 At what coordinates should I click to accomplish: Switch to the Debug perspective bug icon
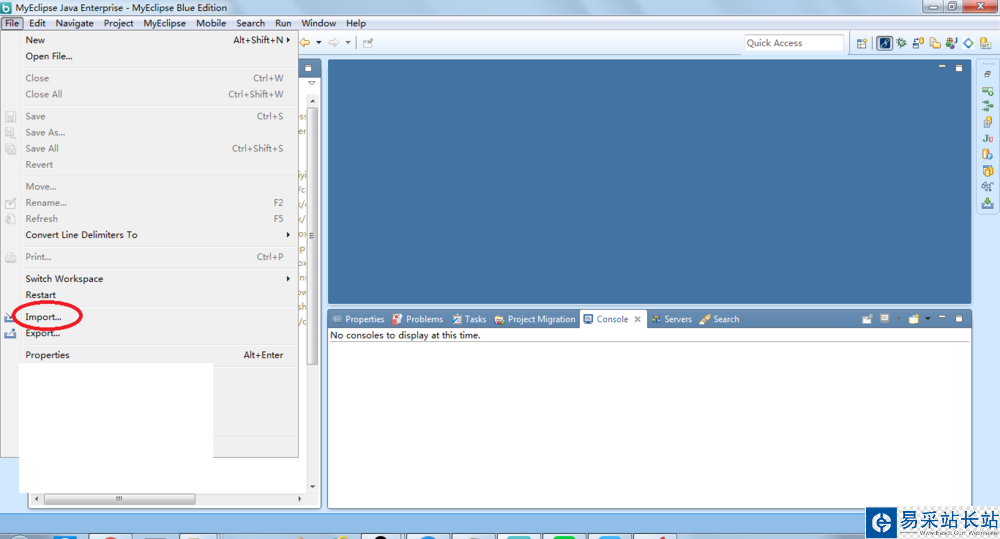901,43
